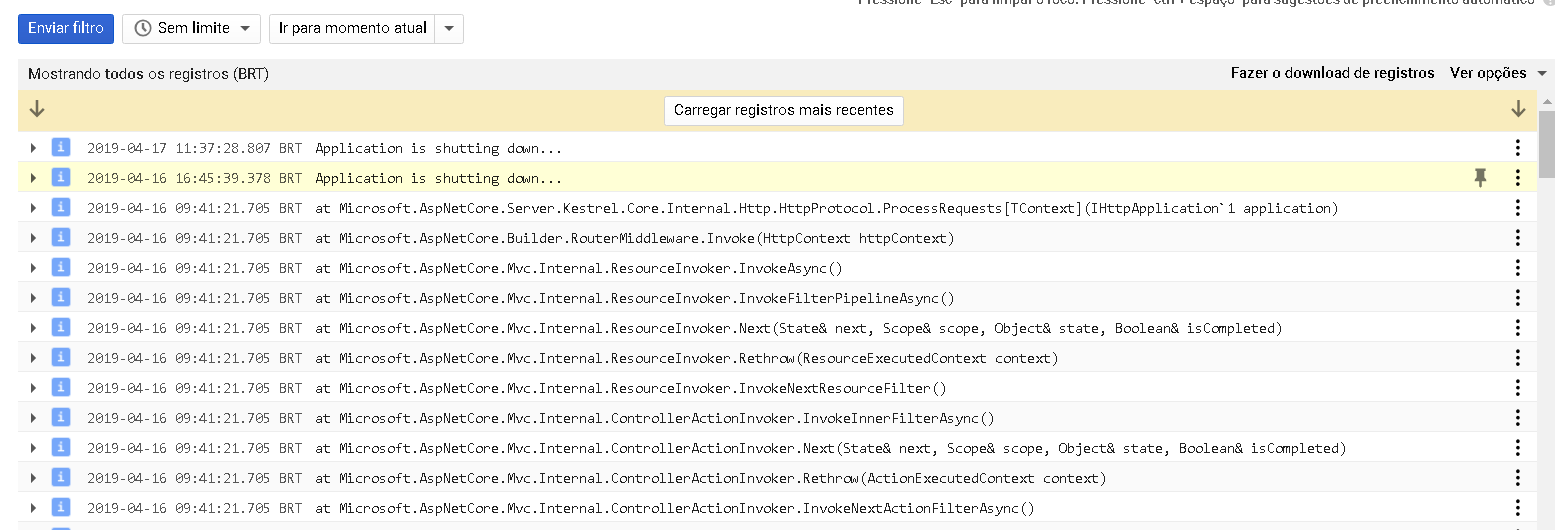Click info severity icon on 11:37:28.807 entry
This screenshot has height=530, width=1555.
61,147
